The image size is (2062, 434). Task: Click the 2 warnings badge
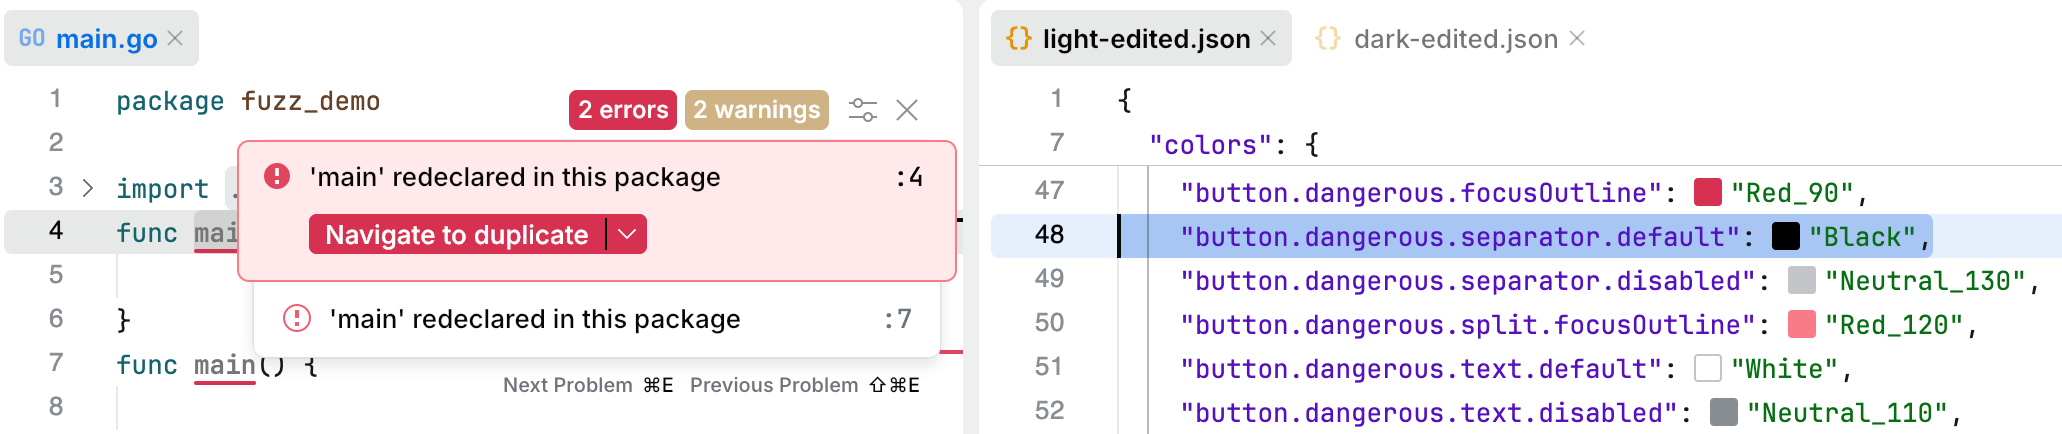757,110
